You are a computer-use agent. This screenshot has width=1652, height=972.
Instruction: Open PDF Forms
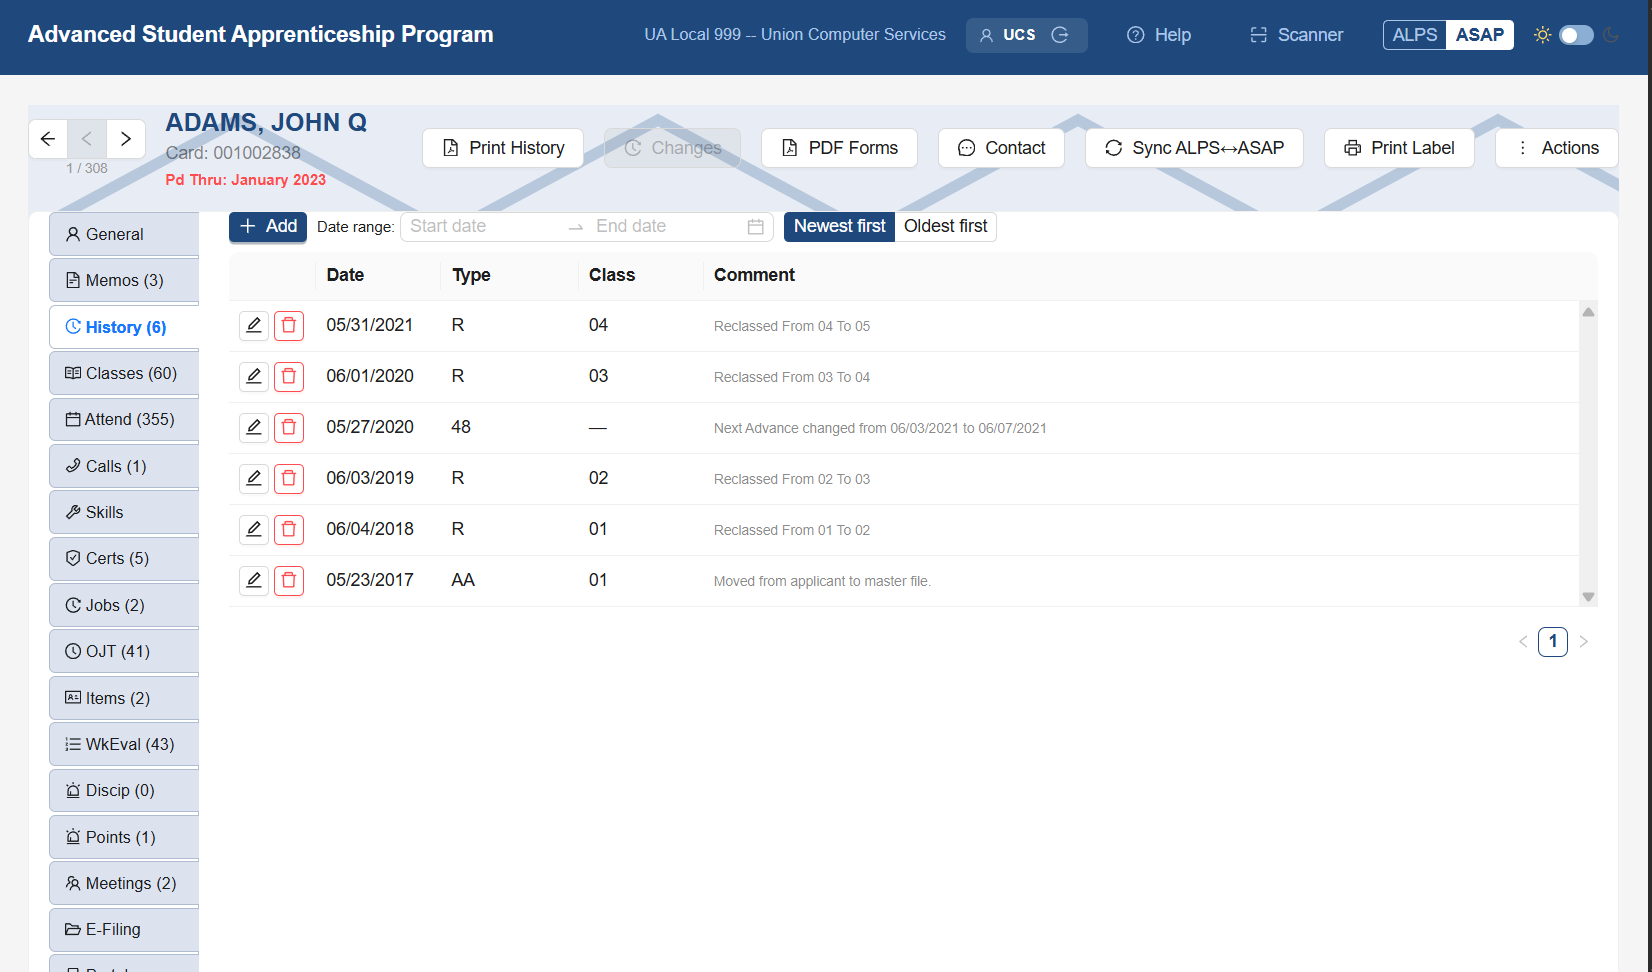pos(839,148)
